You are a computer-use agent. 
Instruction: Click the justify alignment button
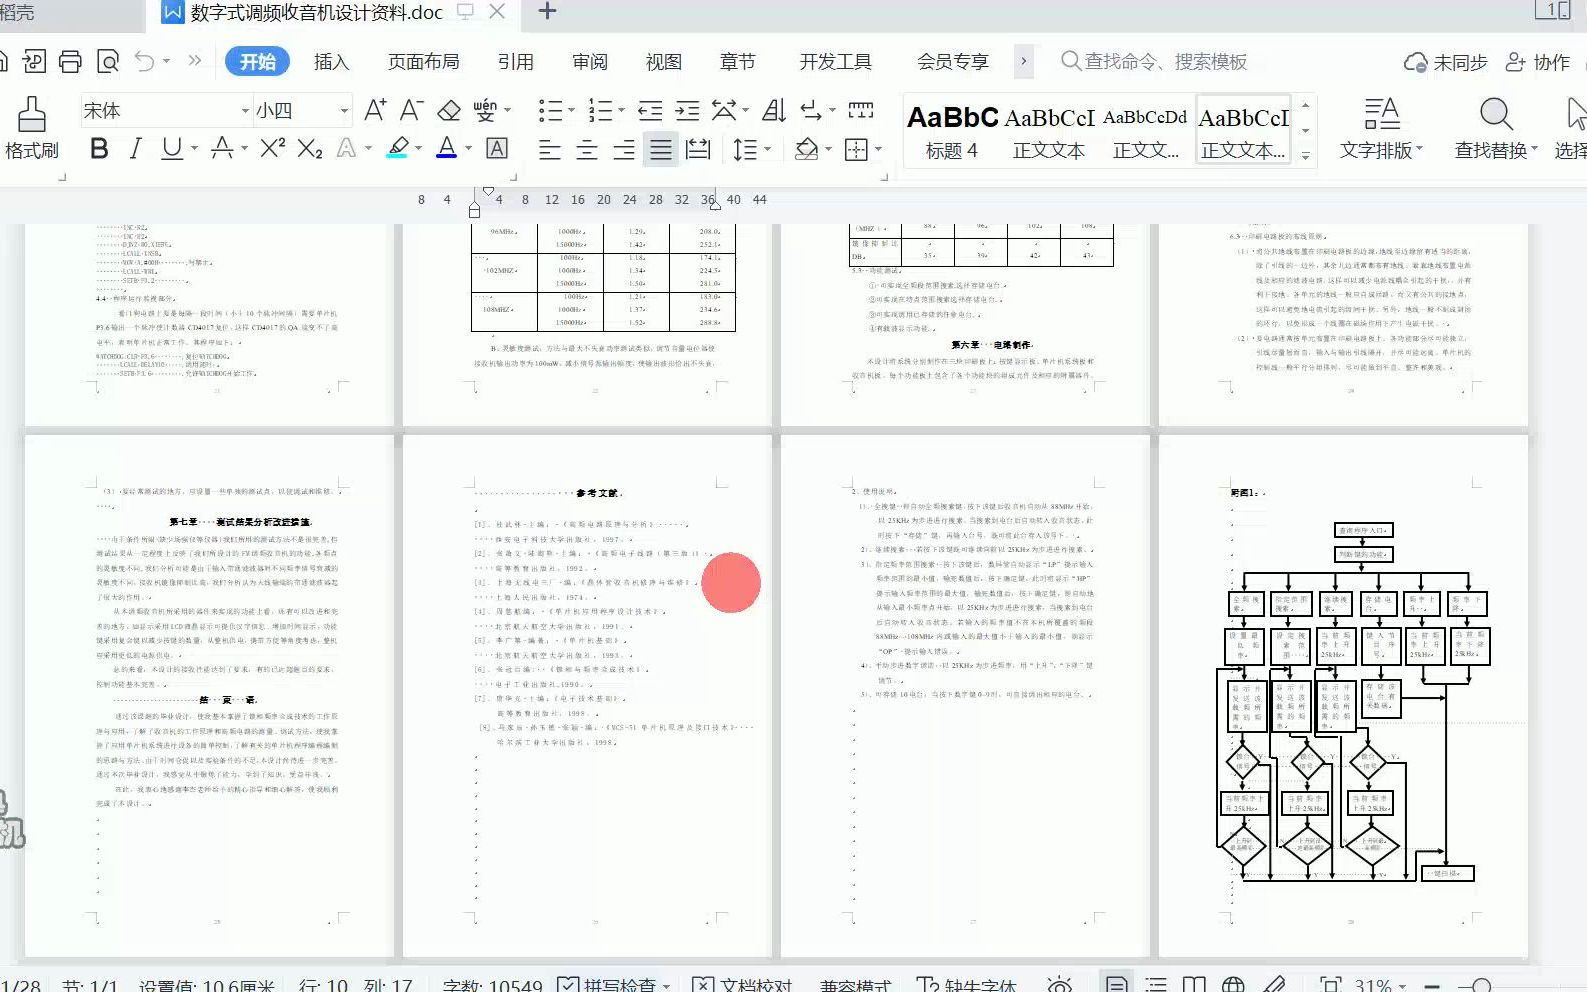(x=661, y=150)
